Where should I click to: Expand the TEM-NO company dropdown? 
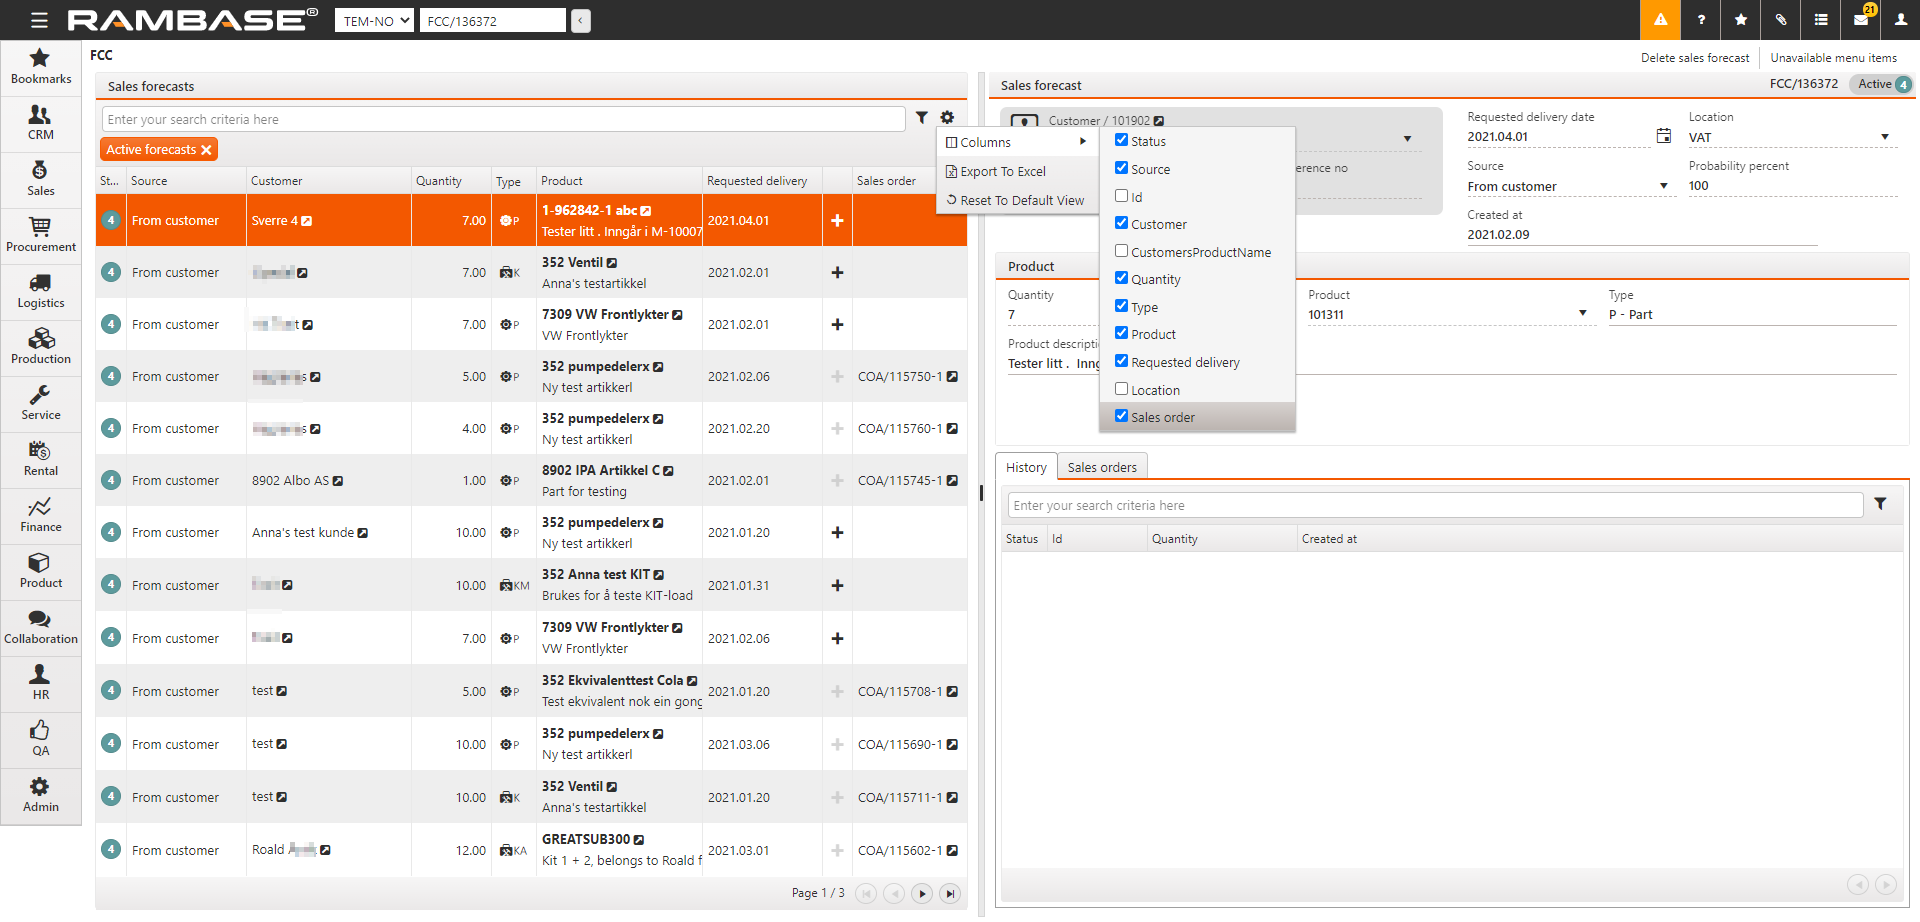click(x=374, y=21)
